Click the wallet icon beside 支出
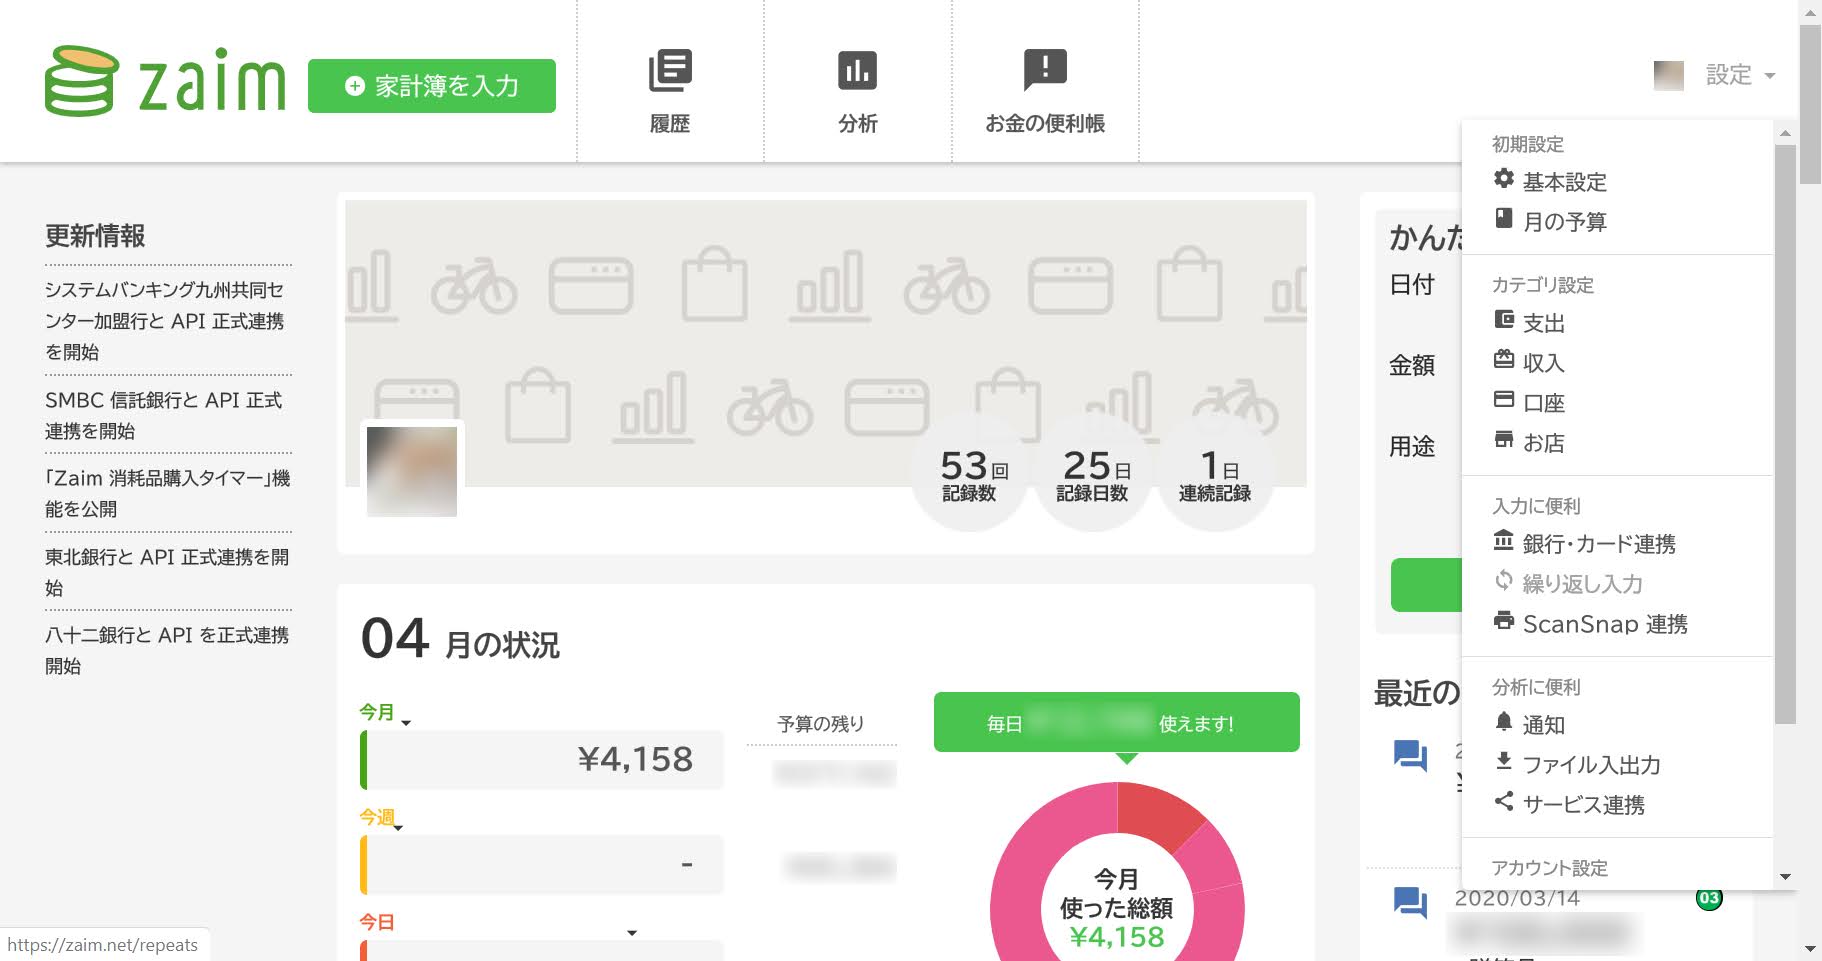 tap(1504, 319)
